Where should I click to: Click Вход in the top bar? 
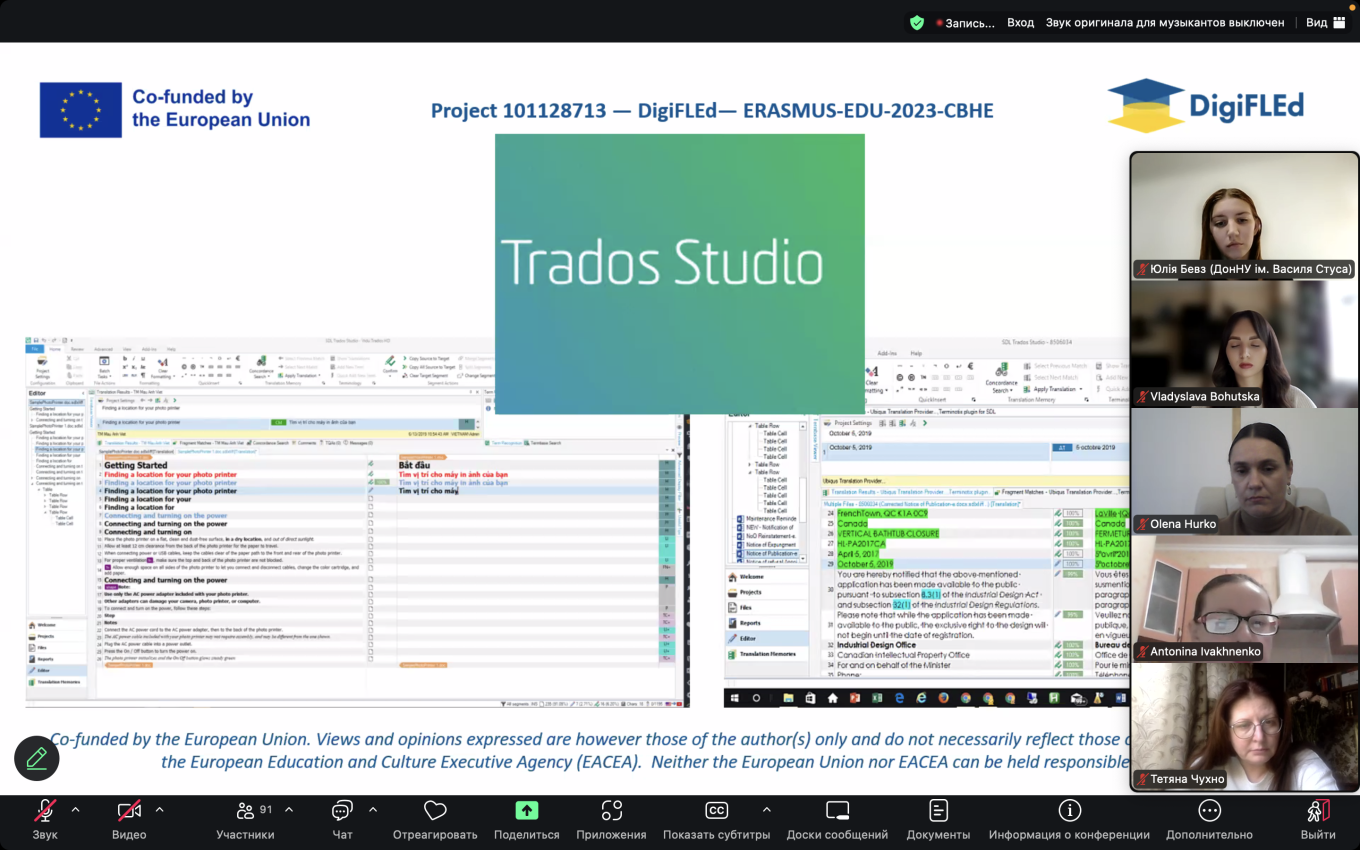1020,22
